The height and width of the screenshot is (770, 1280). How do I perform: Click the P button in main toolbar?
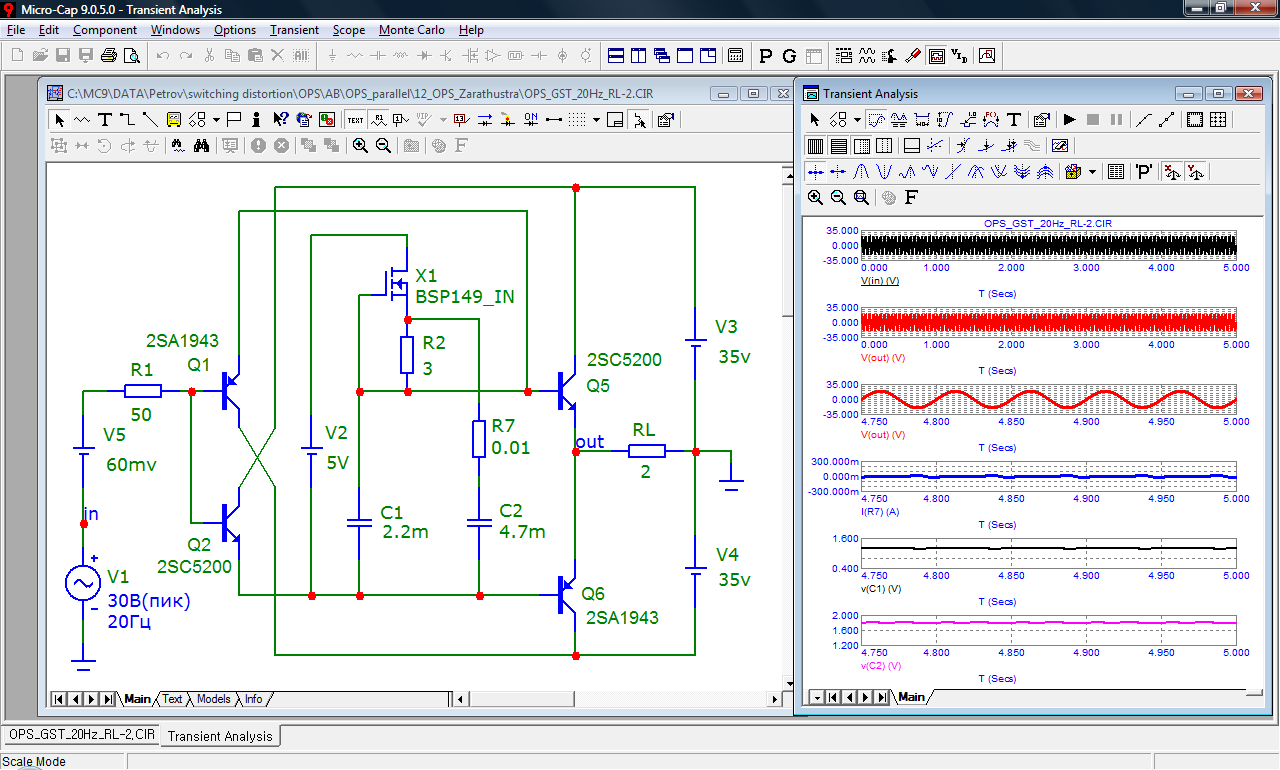click(x=767, y=55)
